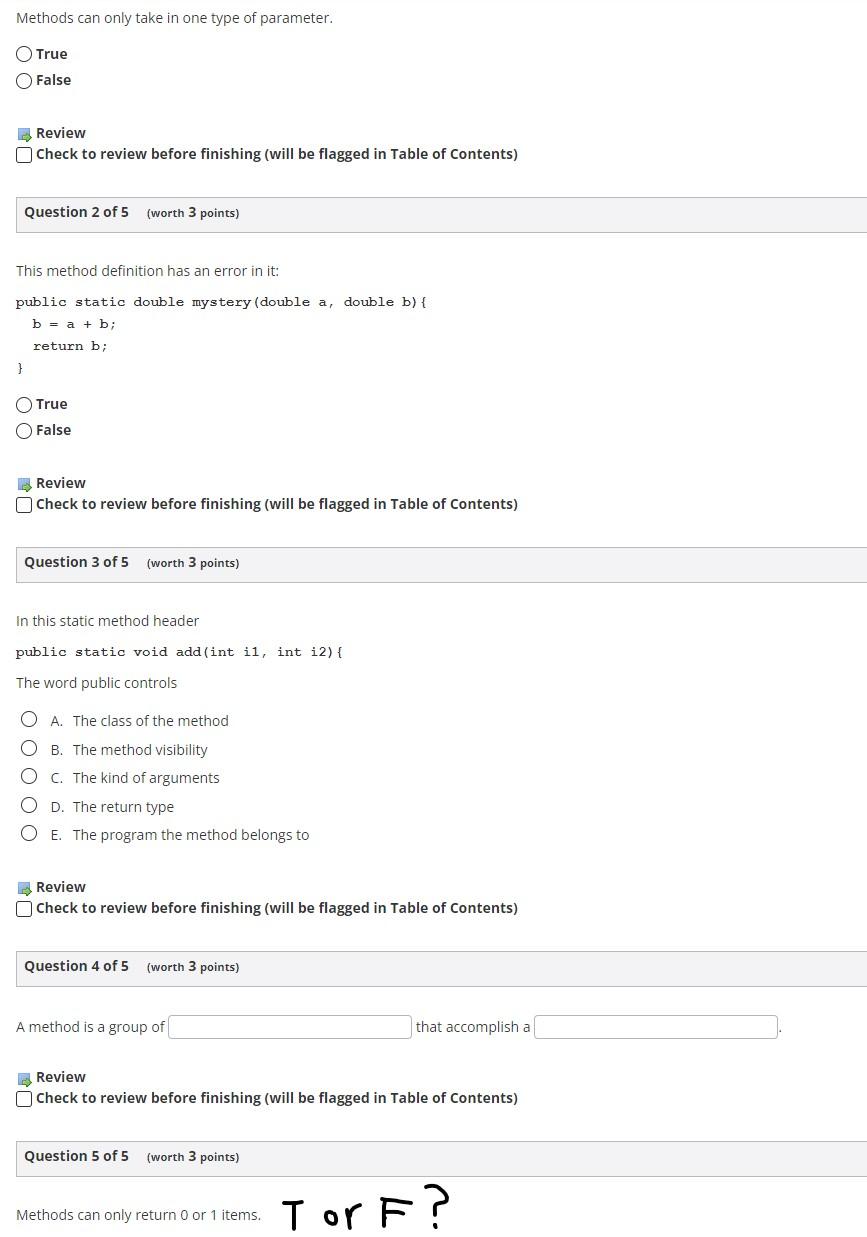The height and width of the screenshot is (1237, 867).
Task: Select option E about program the method belongs to
Action: pyautogui.click(x=29, y=832)
